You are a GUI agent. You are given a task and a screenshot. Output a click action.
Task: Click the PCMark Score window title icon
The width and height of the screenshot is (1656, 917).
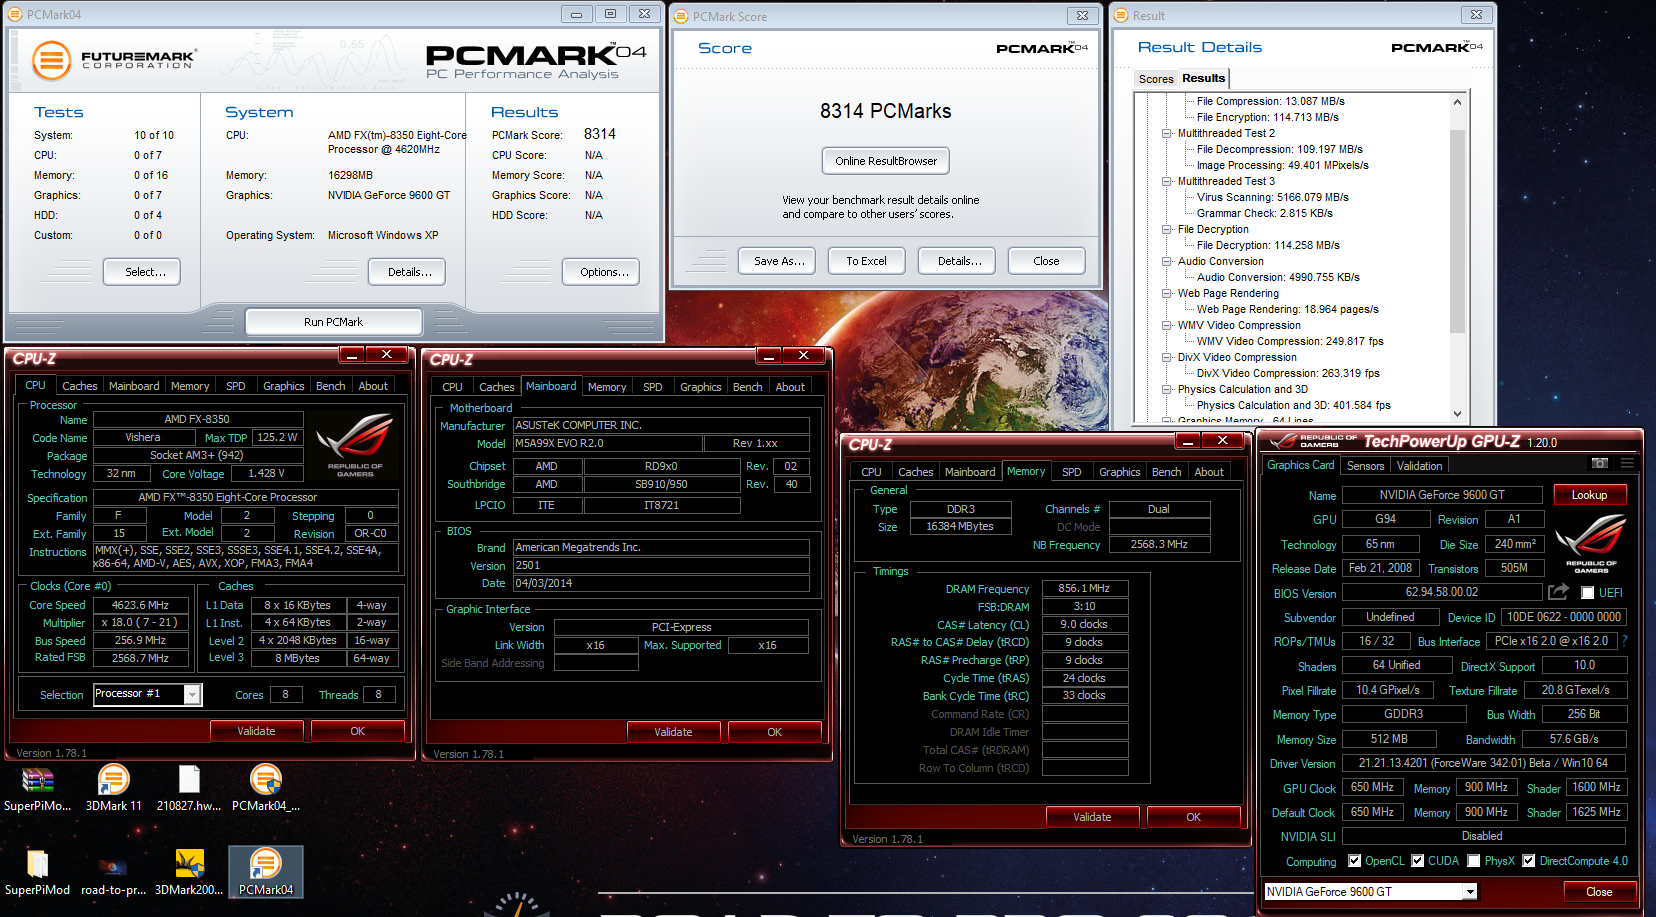pos(681,16)
